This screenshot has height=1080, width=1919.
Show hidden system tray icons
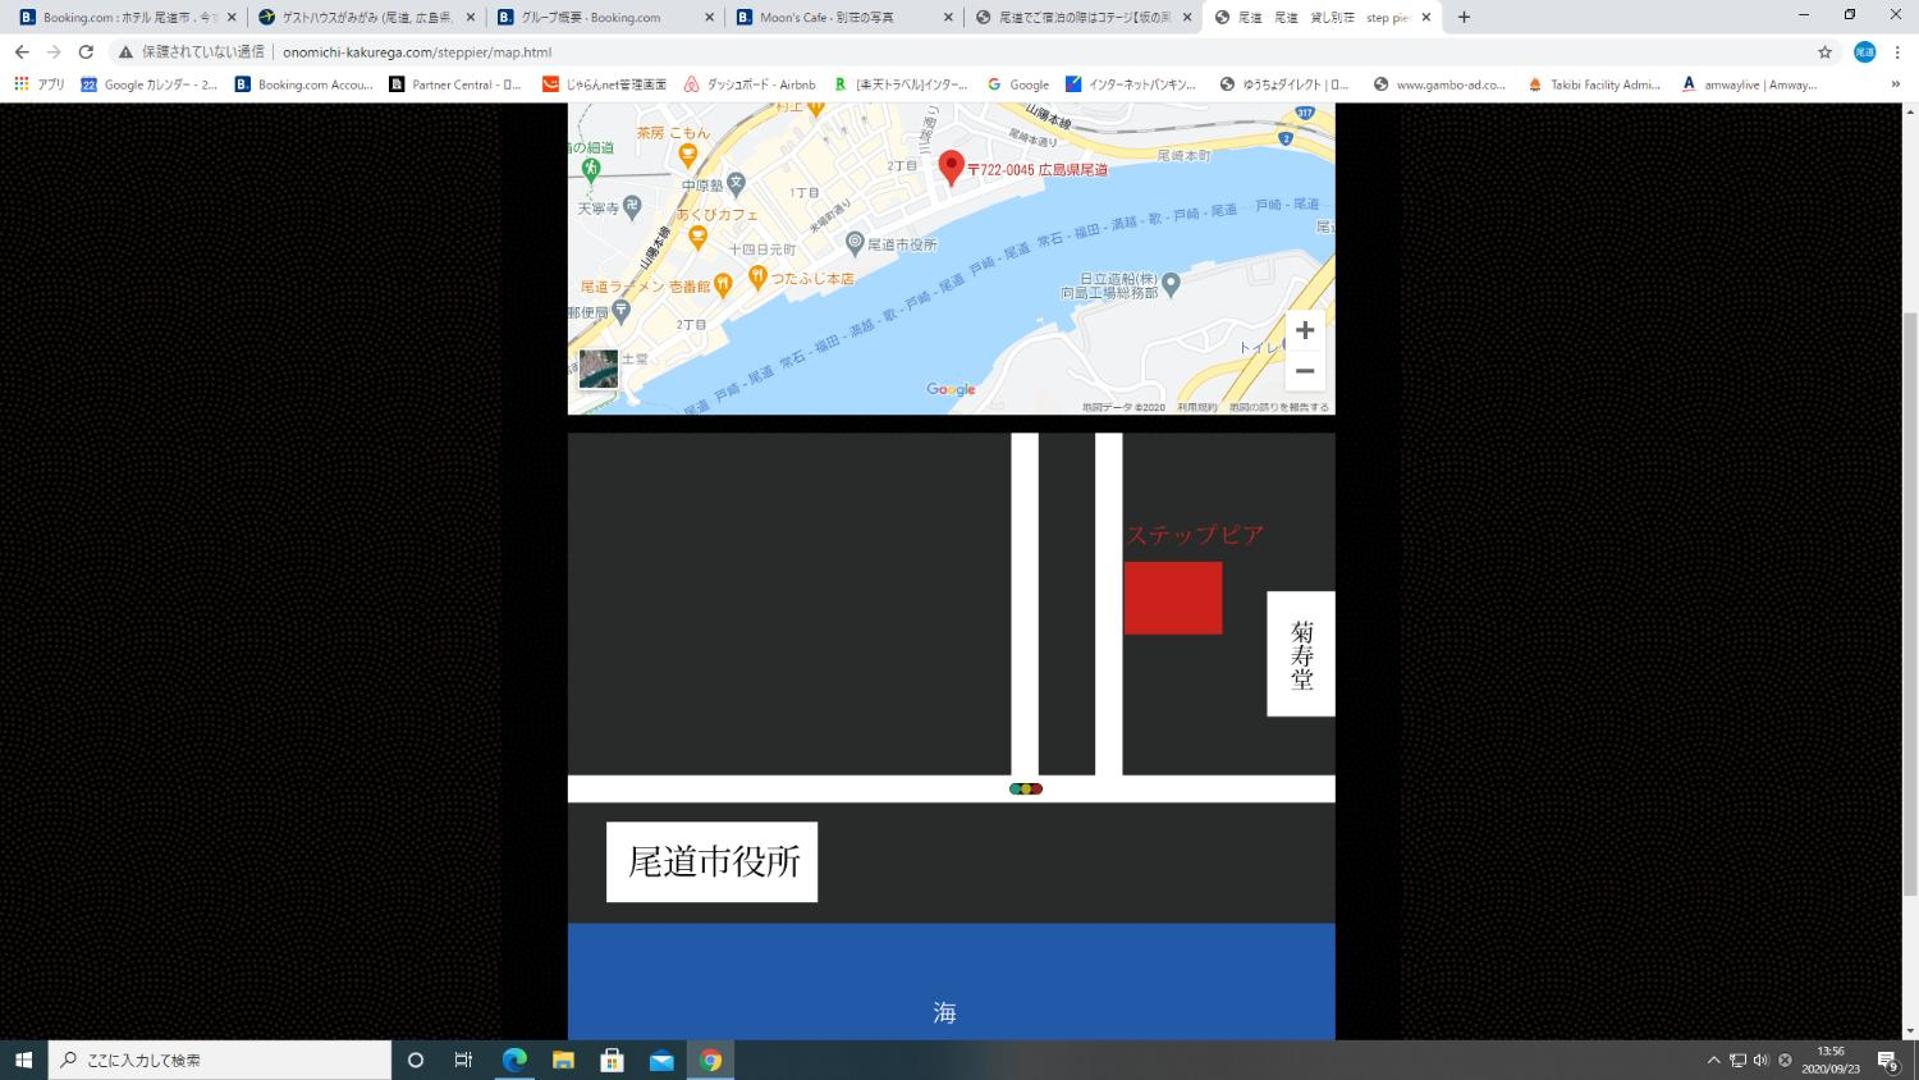click(x=1713, y=1060)
